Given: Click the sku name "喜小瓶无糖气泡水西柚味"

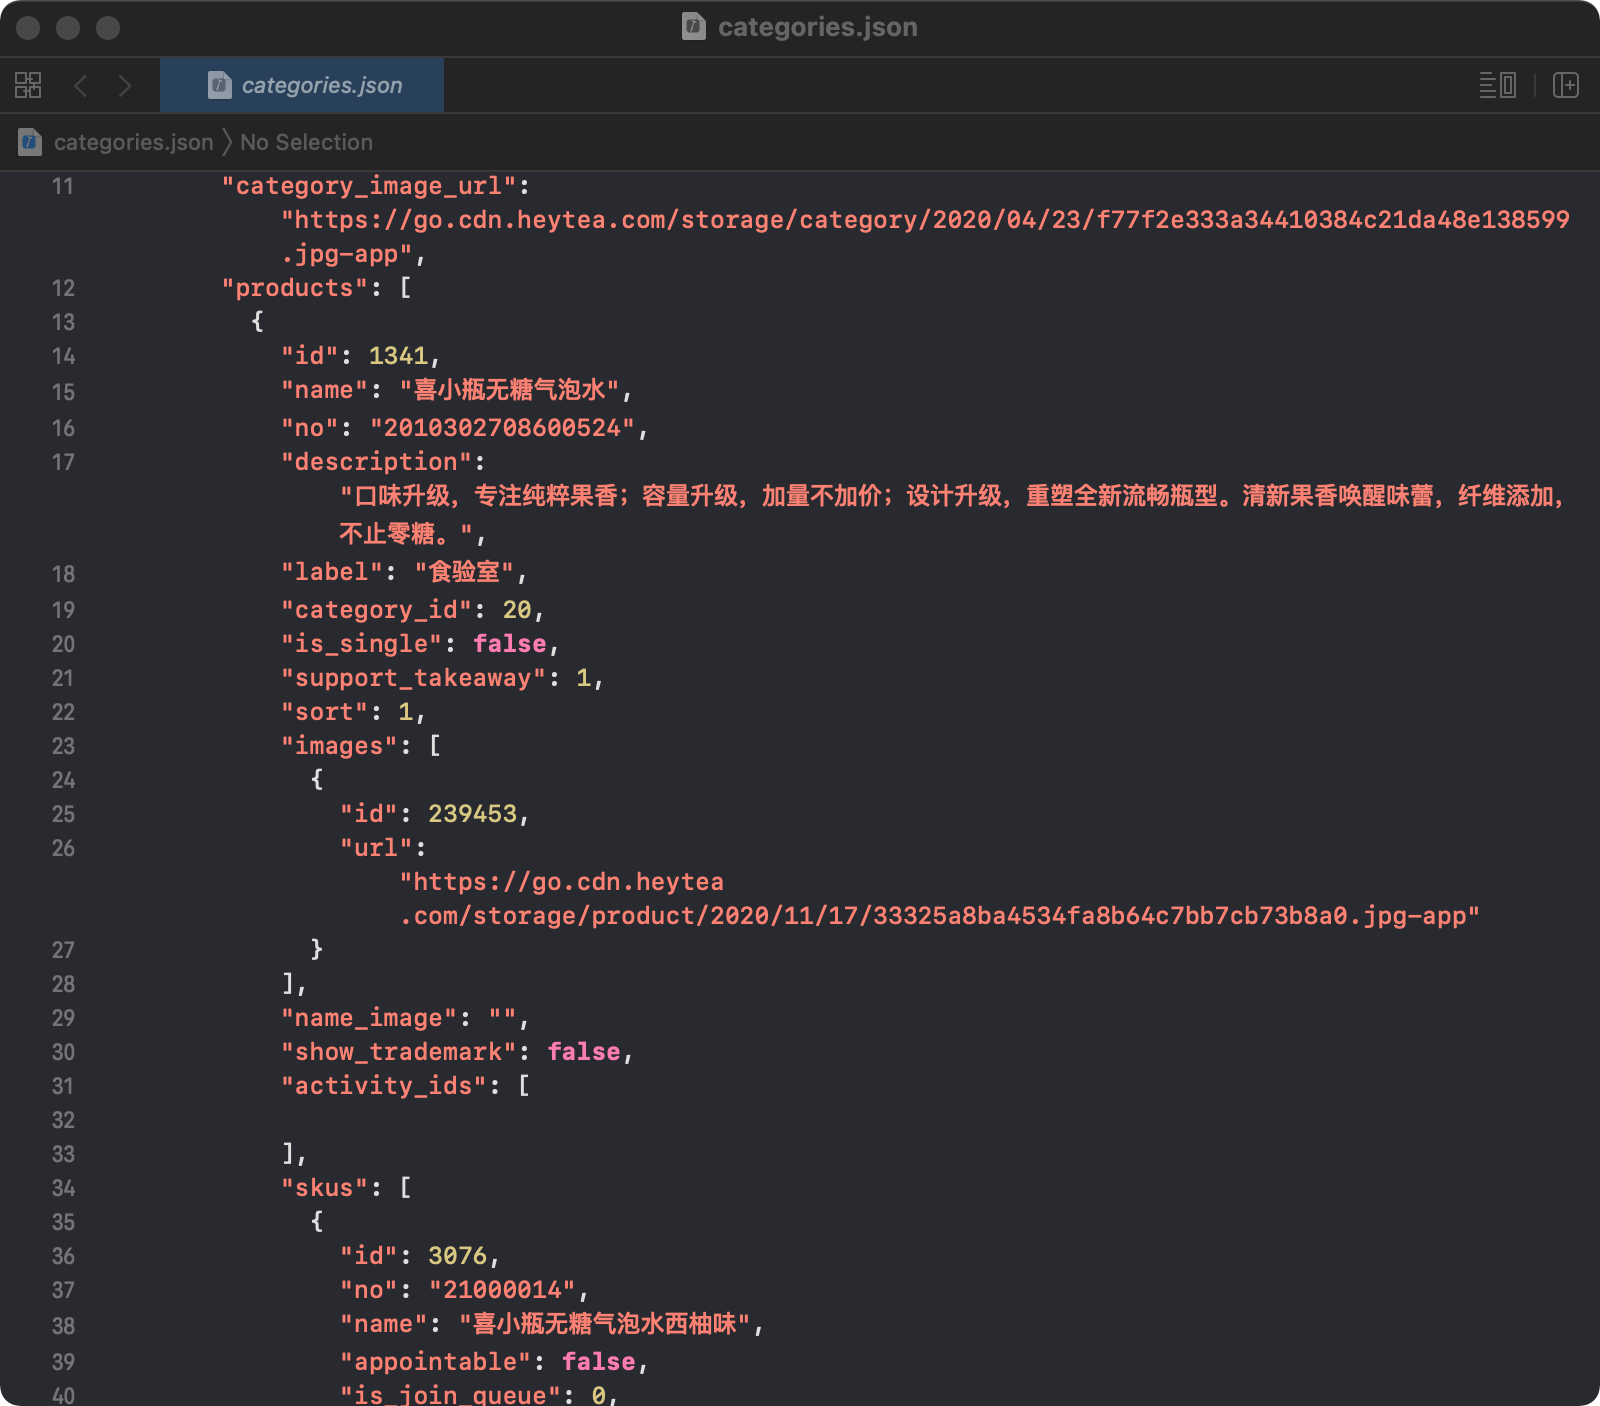Looking at the screenshot, I should 605,1324.
